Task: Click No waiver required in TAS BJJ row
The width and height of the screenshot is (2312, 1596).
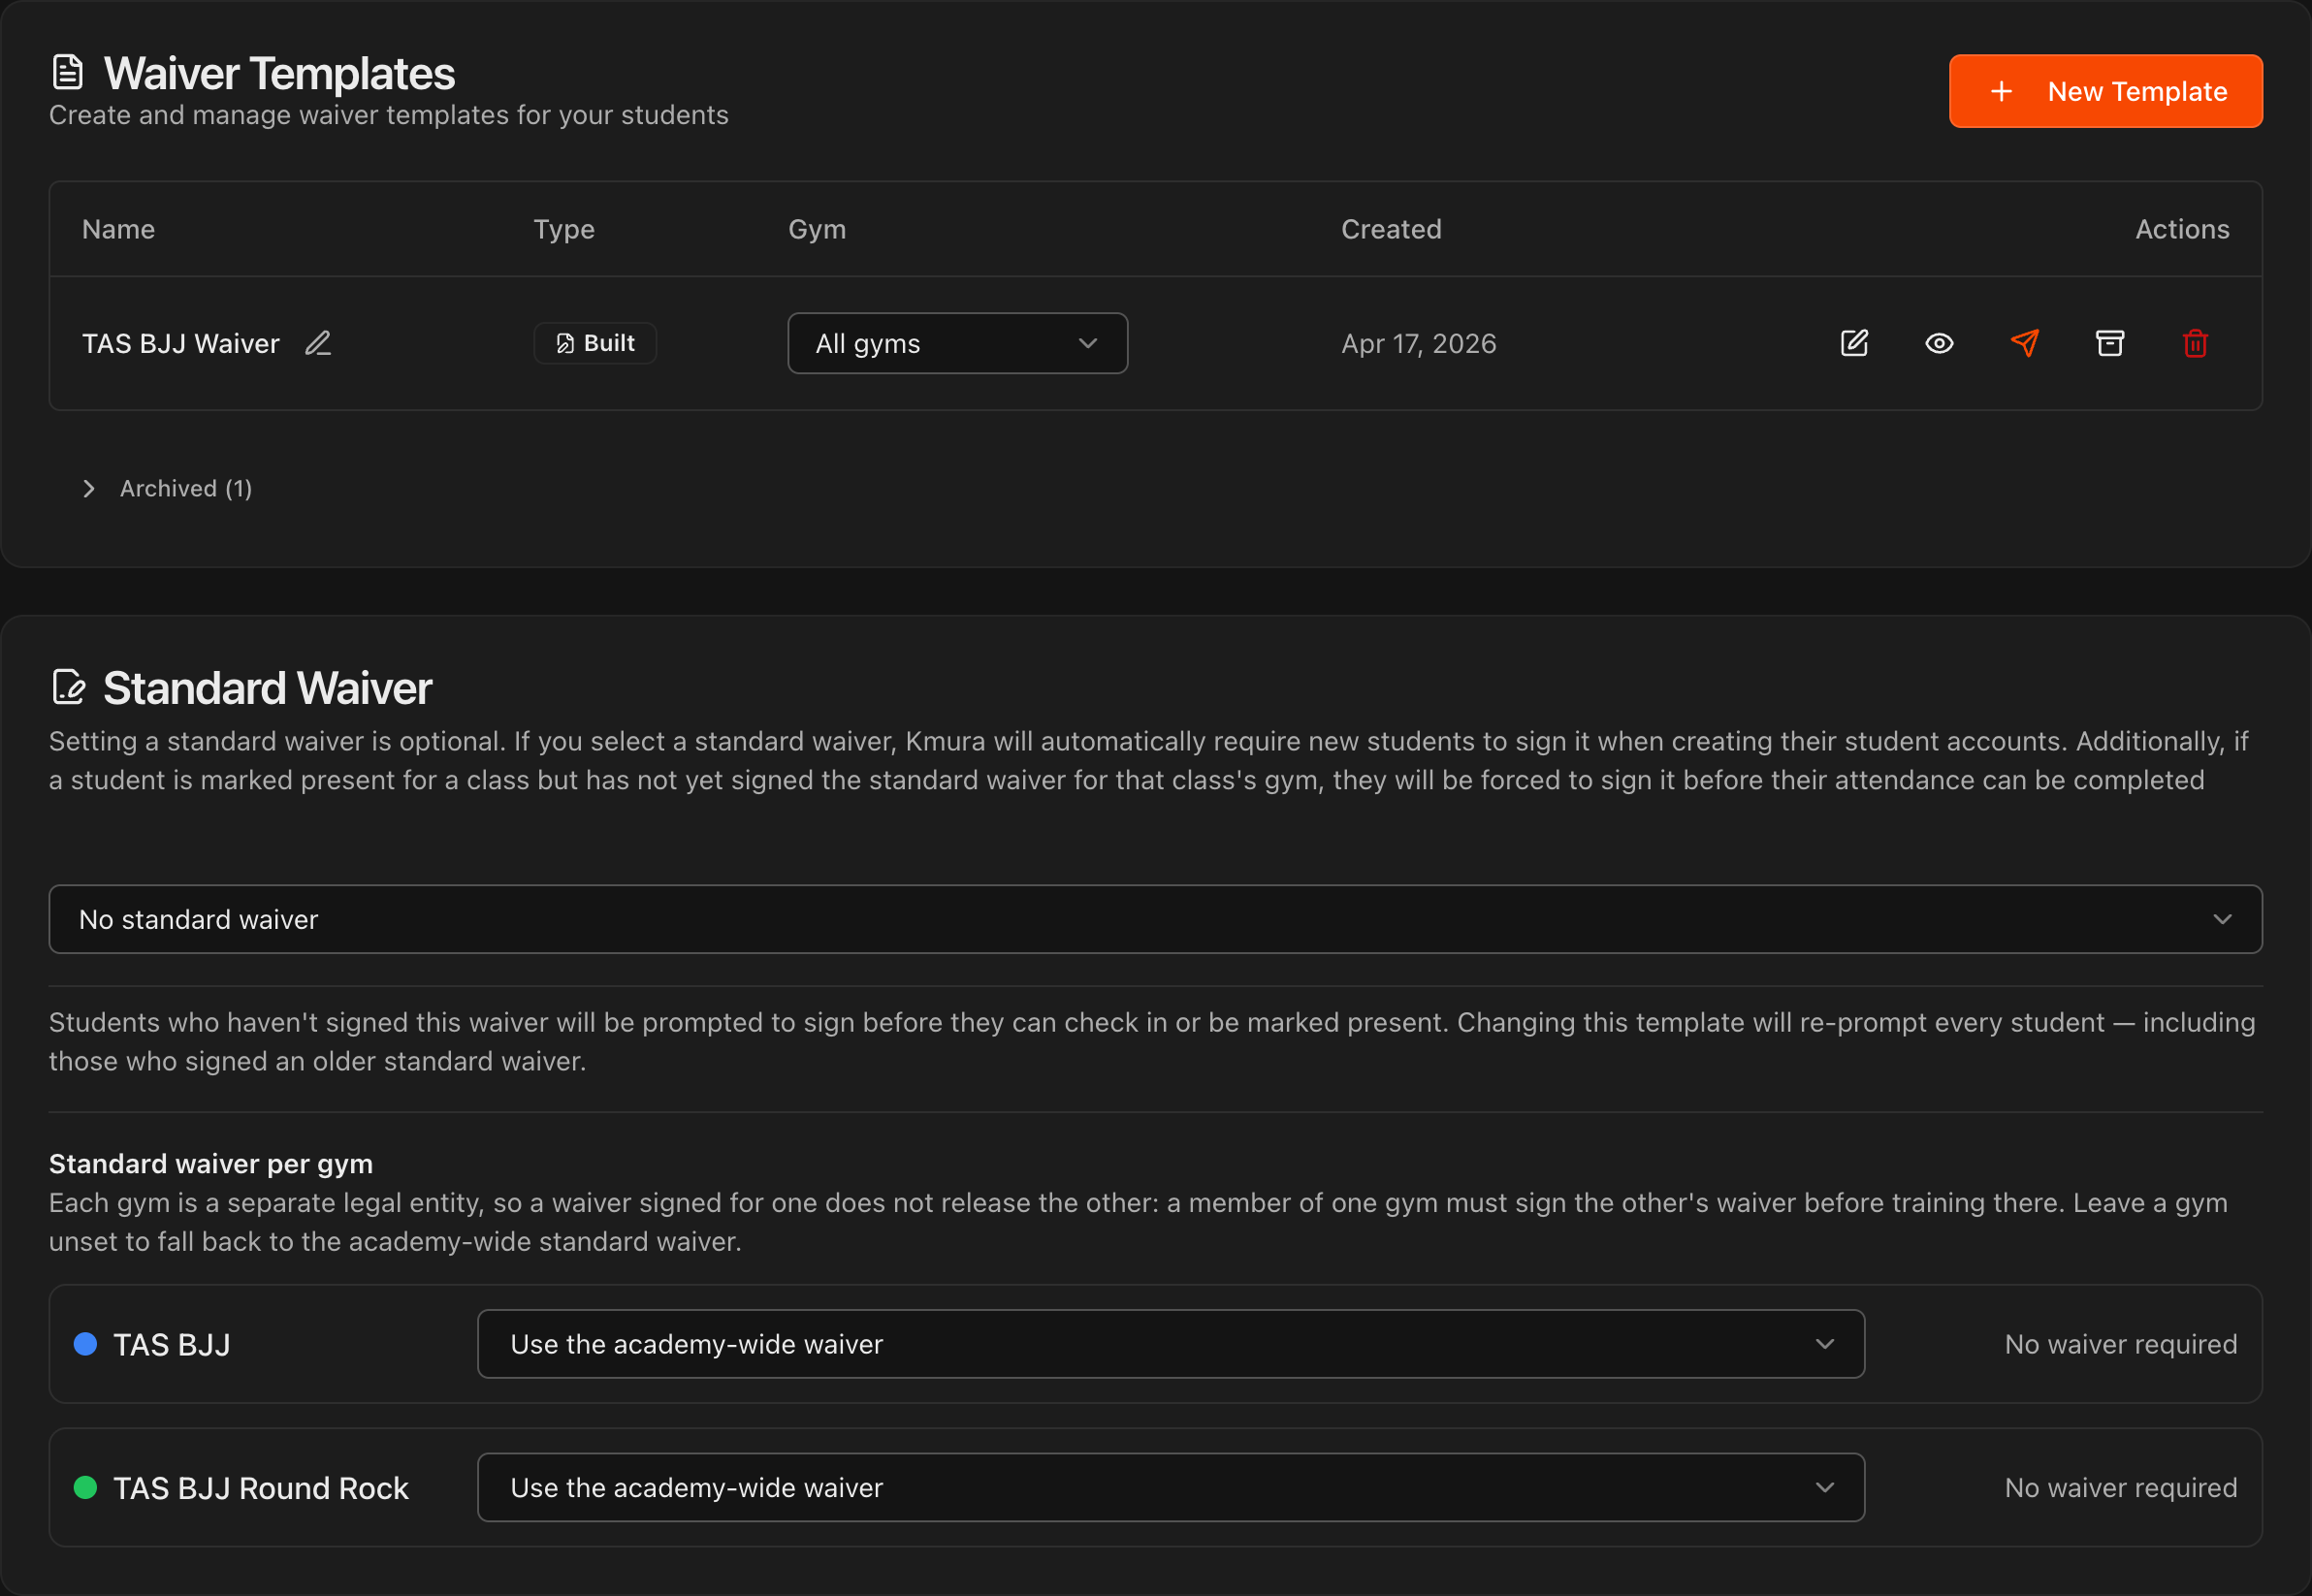Action: [2120, 1344]
